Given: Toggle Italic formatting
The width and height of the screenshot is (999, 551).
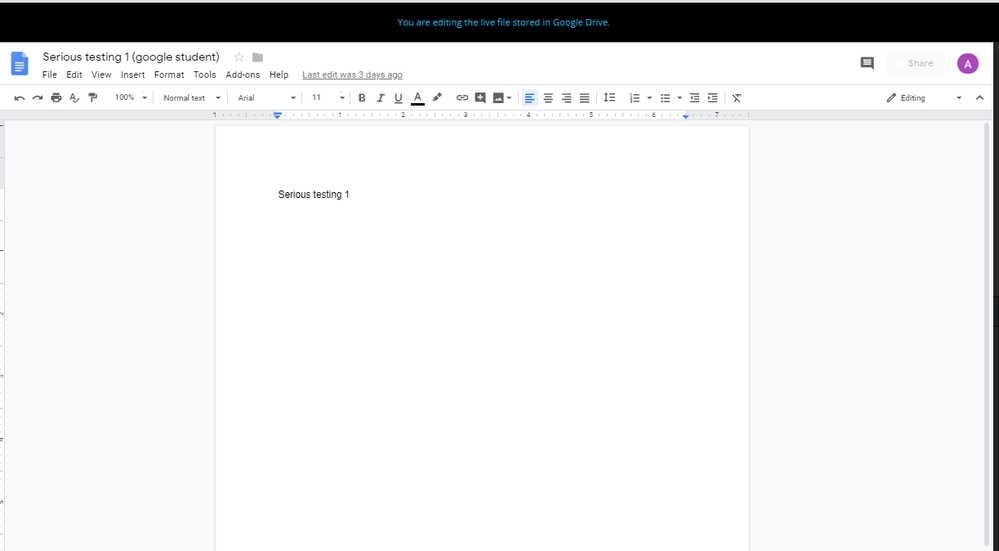Looking at the screenshot, I should click(x=380, y=98).
